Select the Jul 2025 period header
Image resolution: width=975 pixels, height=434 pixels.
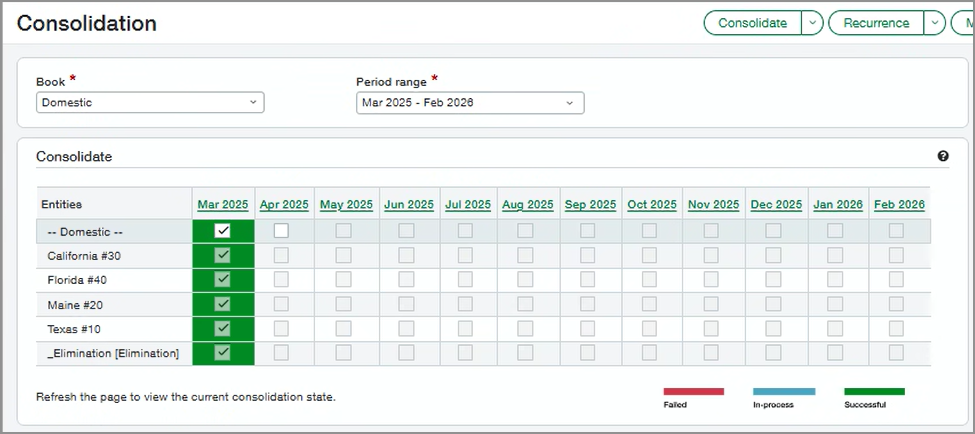coord(468,204)
